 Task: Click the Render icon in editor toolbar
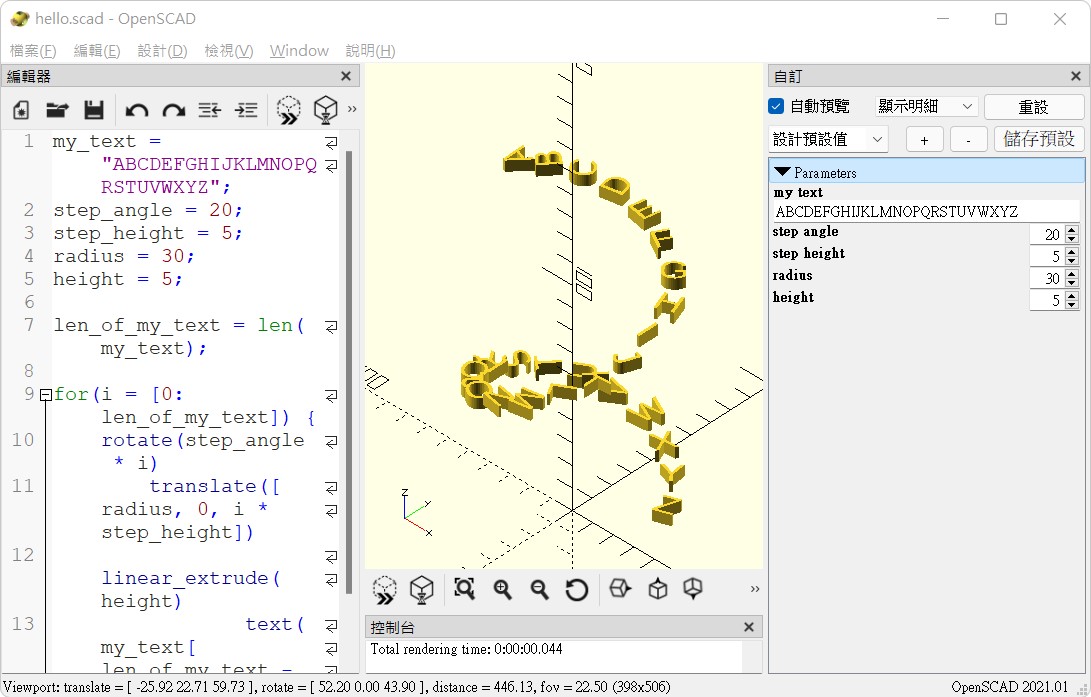pos(326,110)
